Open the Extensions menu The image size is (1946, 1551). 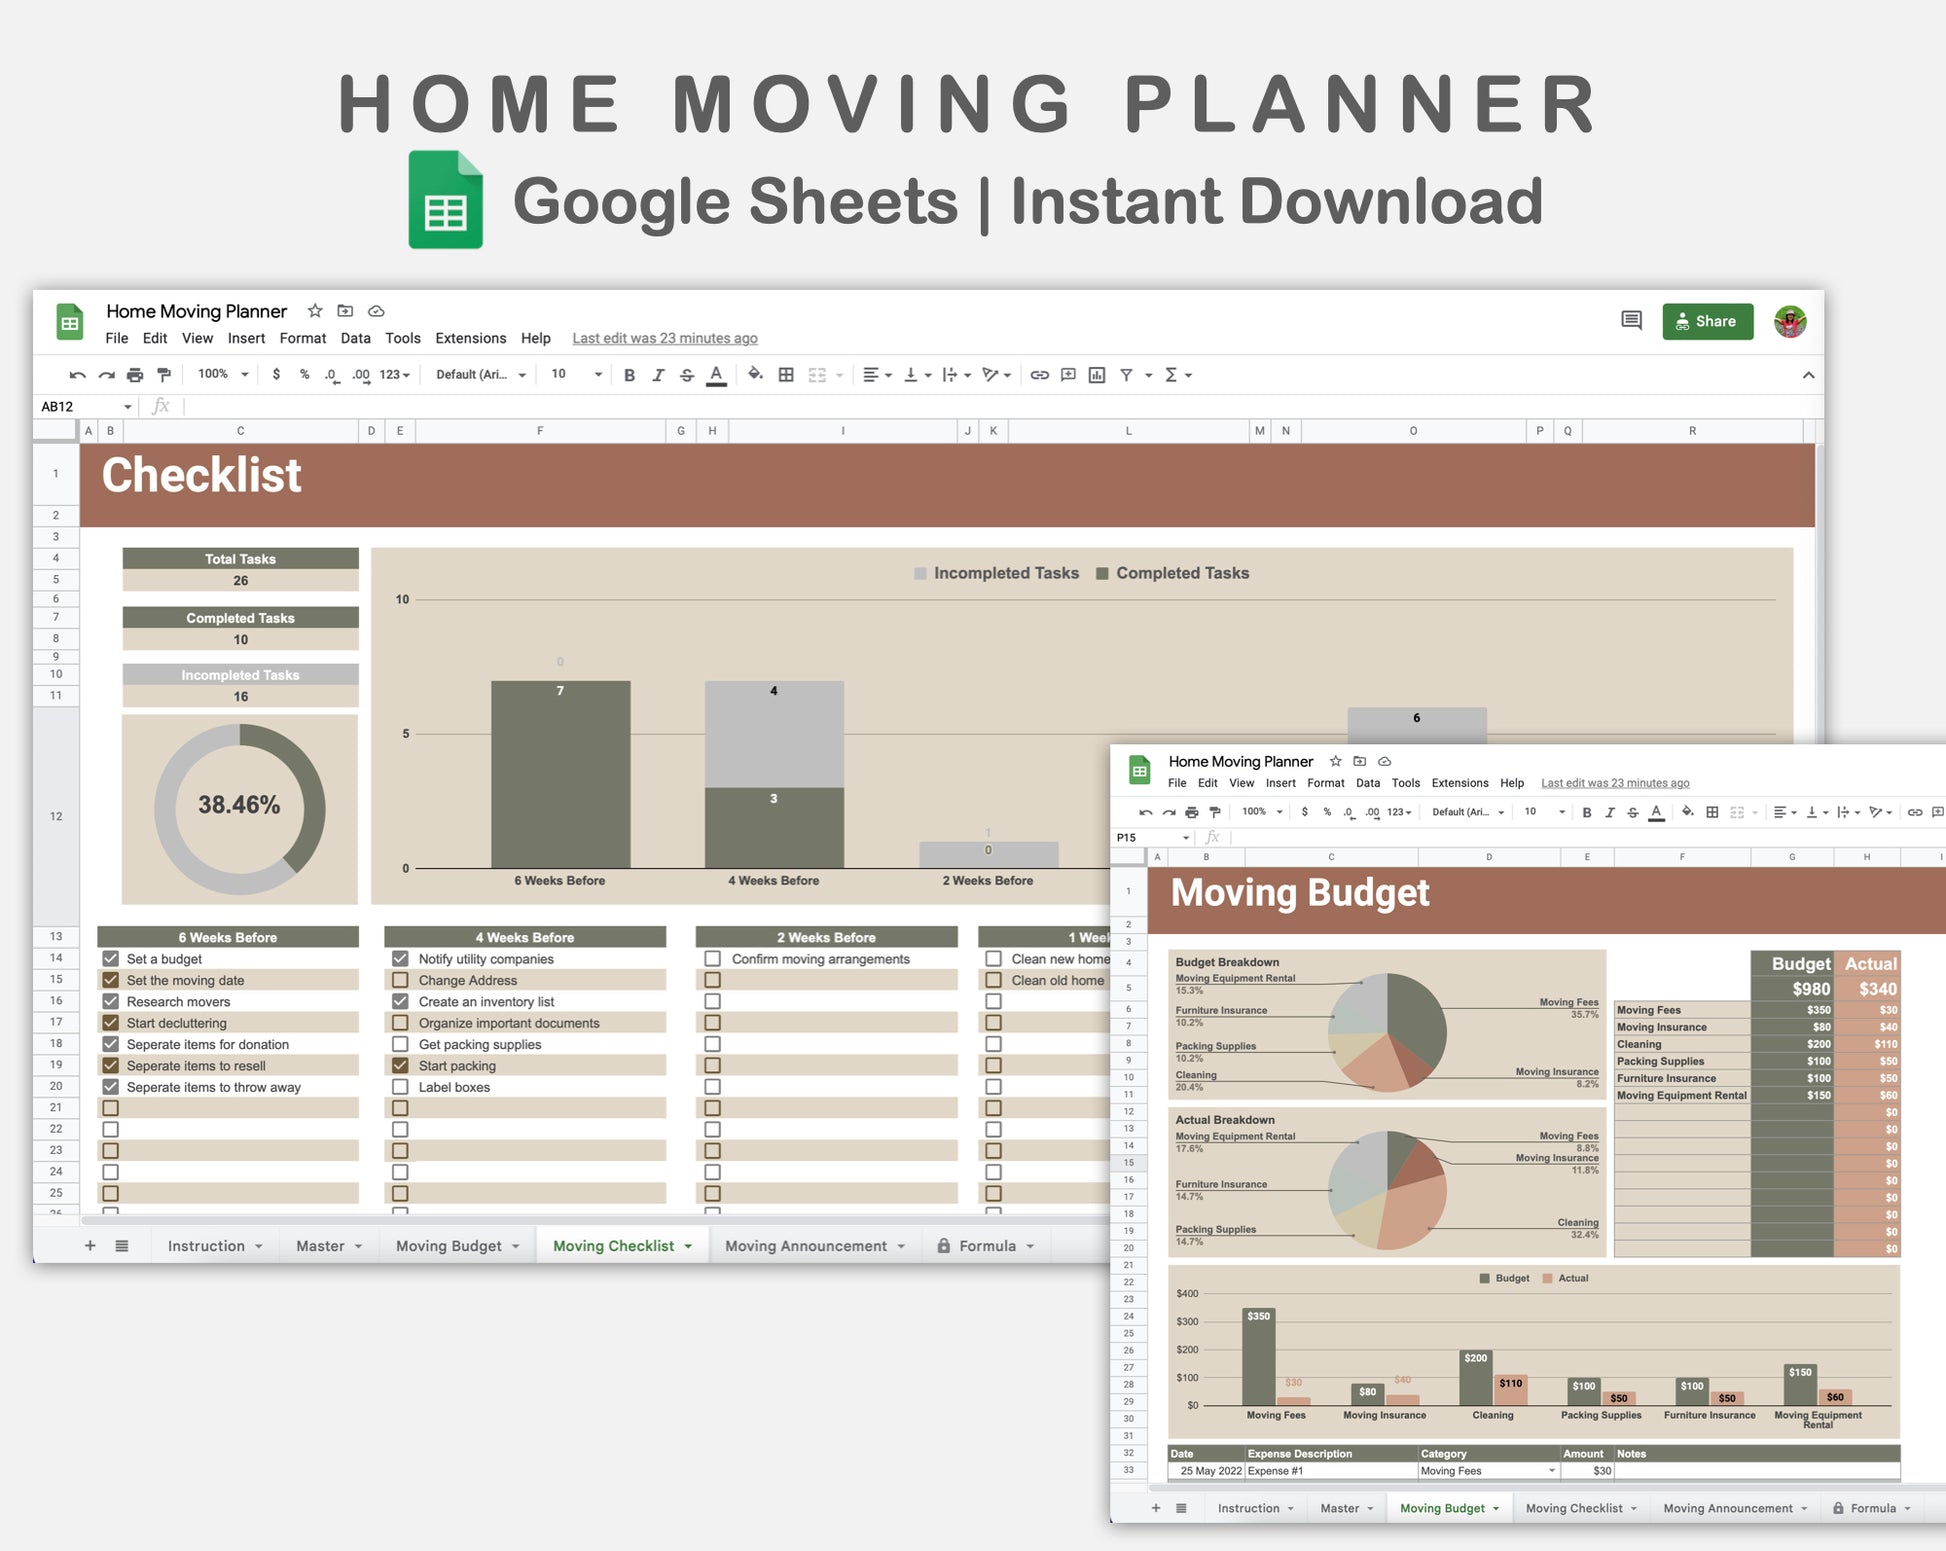470,338
